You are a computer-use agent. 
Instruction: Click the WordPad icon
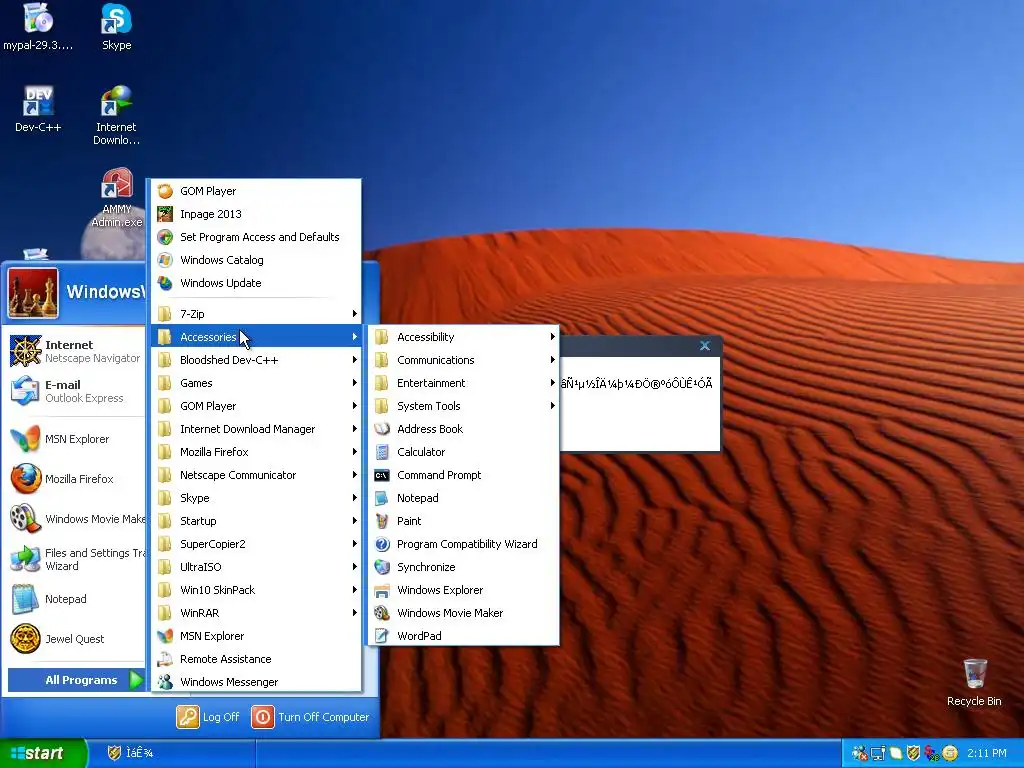(382, 635)
